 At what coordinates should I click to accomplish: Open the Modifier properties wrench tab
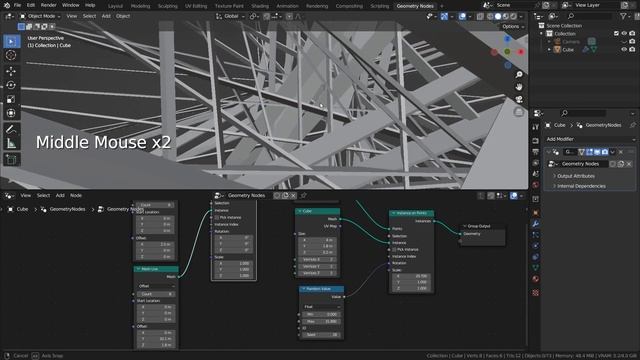(536, 224)
